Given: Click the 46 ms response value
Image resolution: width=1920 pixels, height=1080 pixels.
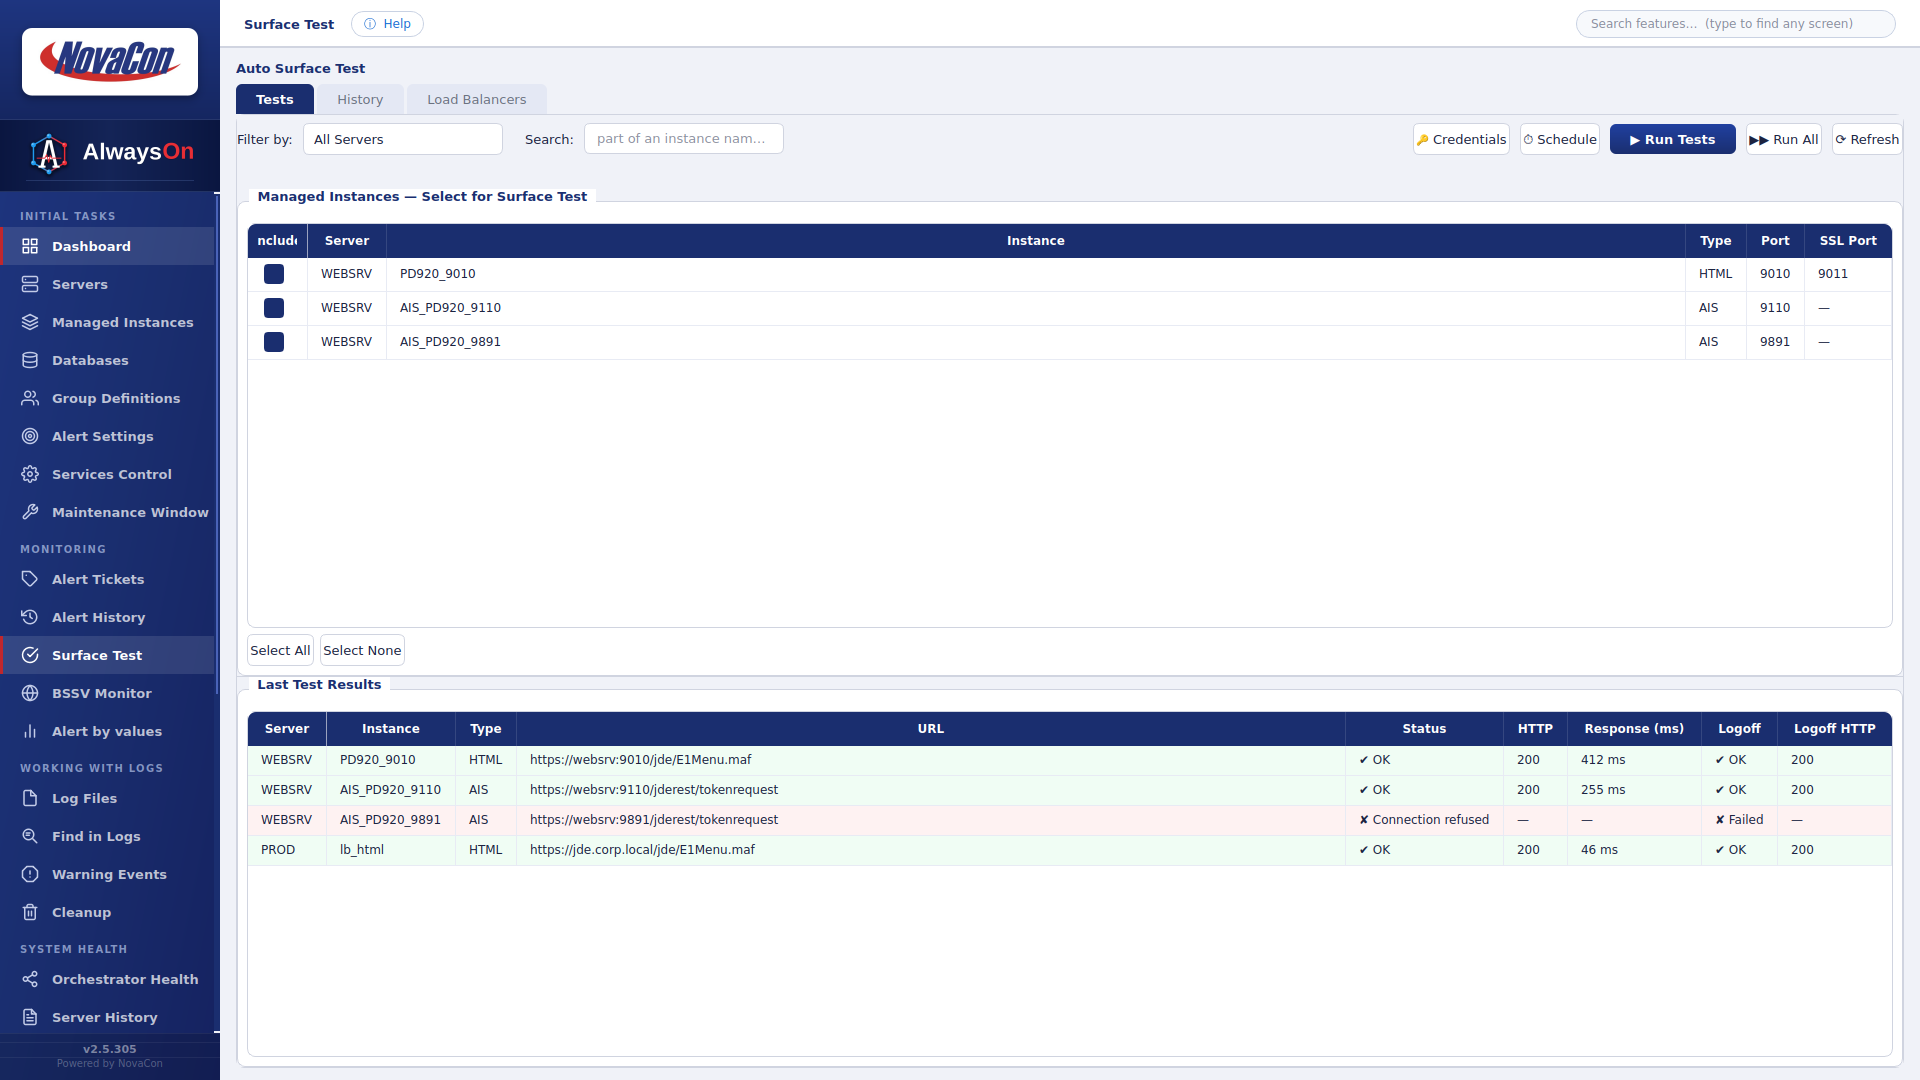Looking at the screenshot, I should [1599, 850].
